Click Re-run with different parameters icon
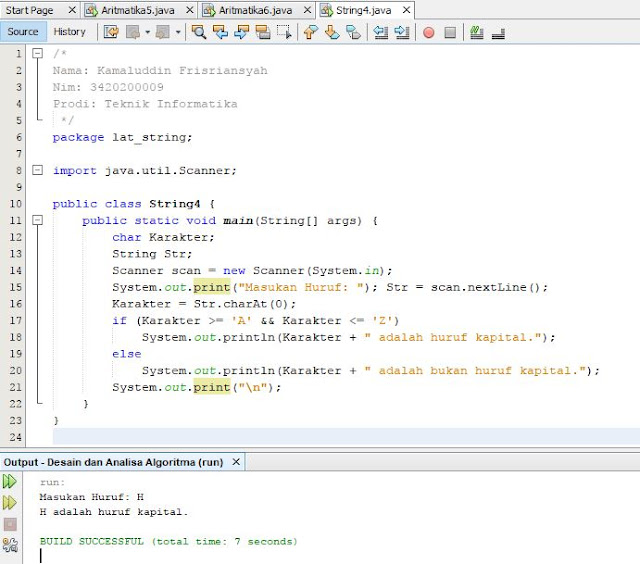 [x=10, y=502]
